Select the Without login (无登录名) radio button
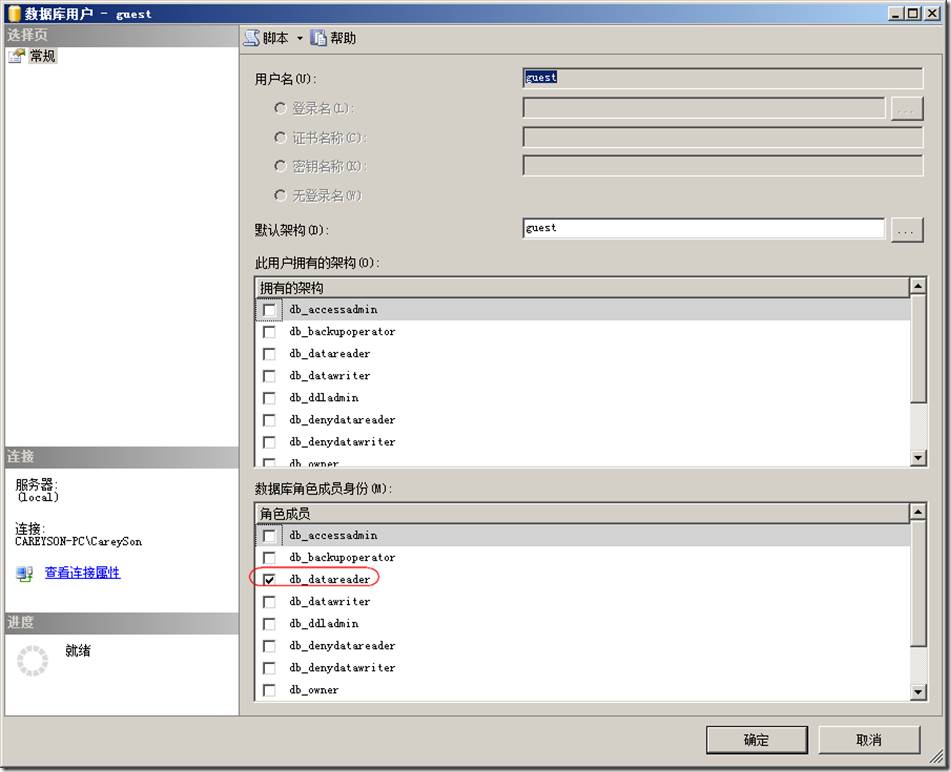951x772 pixels. click(280, 195)
